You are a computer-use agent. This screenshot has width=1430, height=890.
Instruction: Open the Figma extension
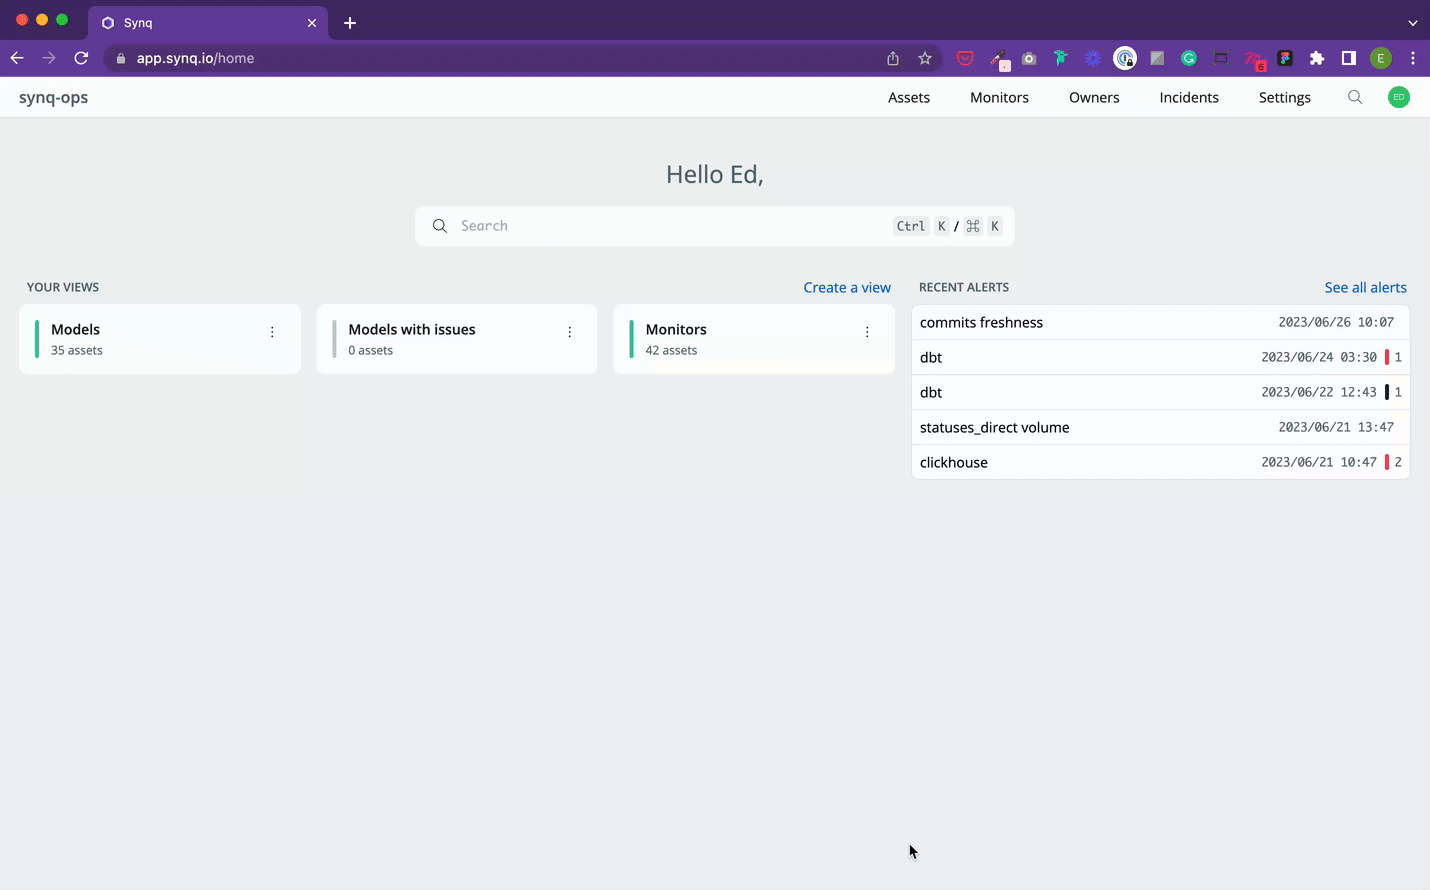1285,58
